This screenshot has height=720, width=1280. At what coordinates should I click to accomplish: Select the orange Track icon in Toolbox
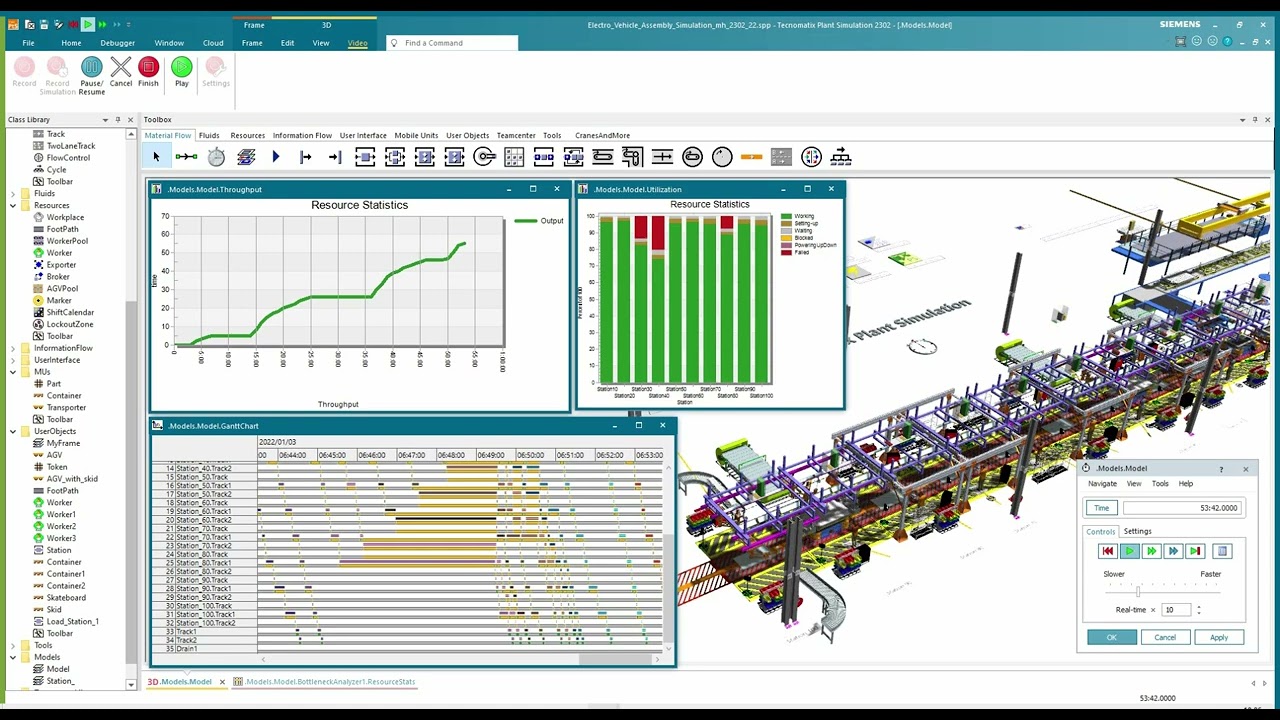[x=752, y=157]
